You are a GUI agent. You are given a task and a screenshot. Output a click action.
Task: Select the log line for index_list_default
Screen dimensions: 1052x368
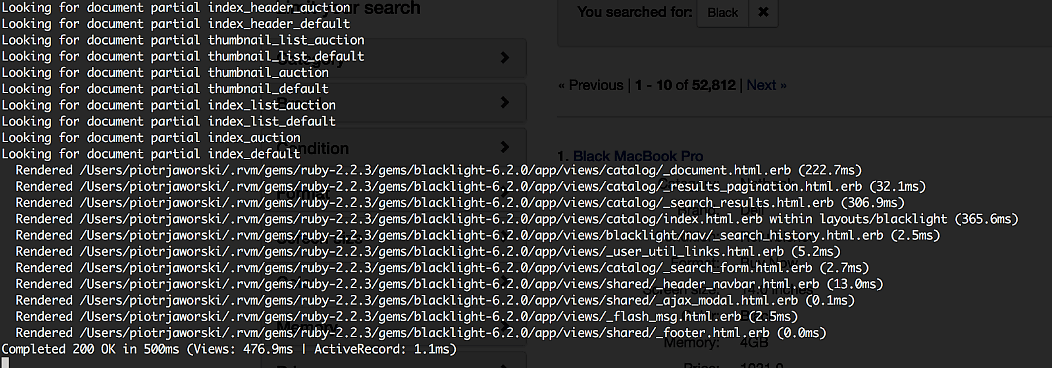[168, 121]
